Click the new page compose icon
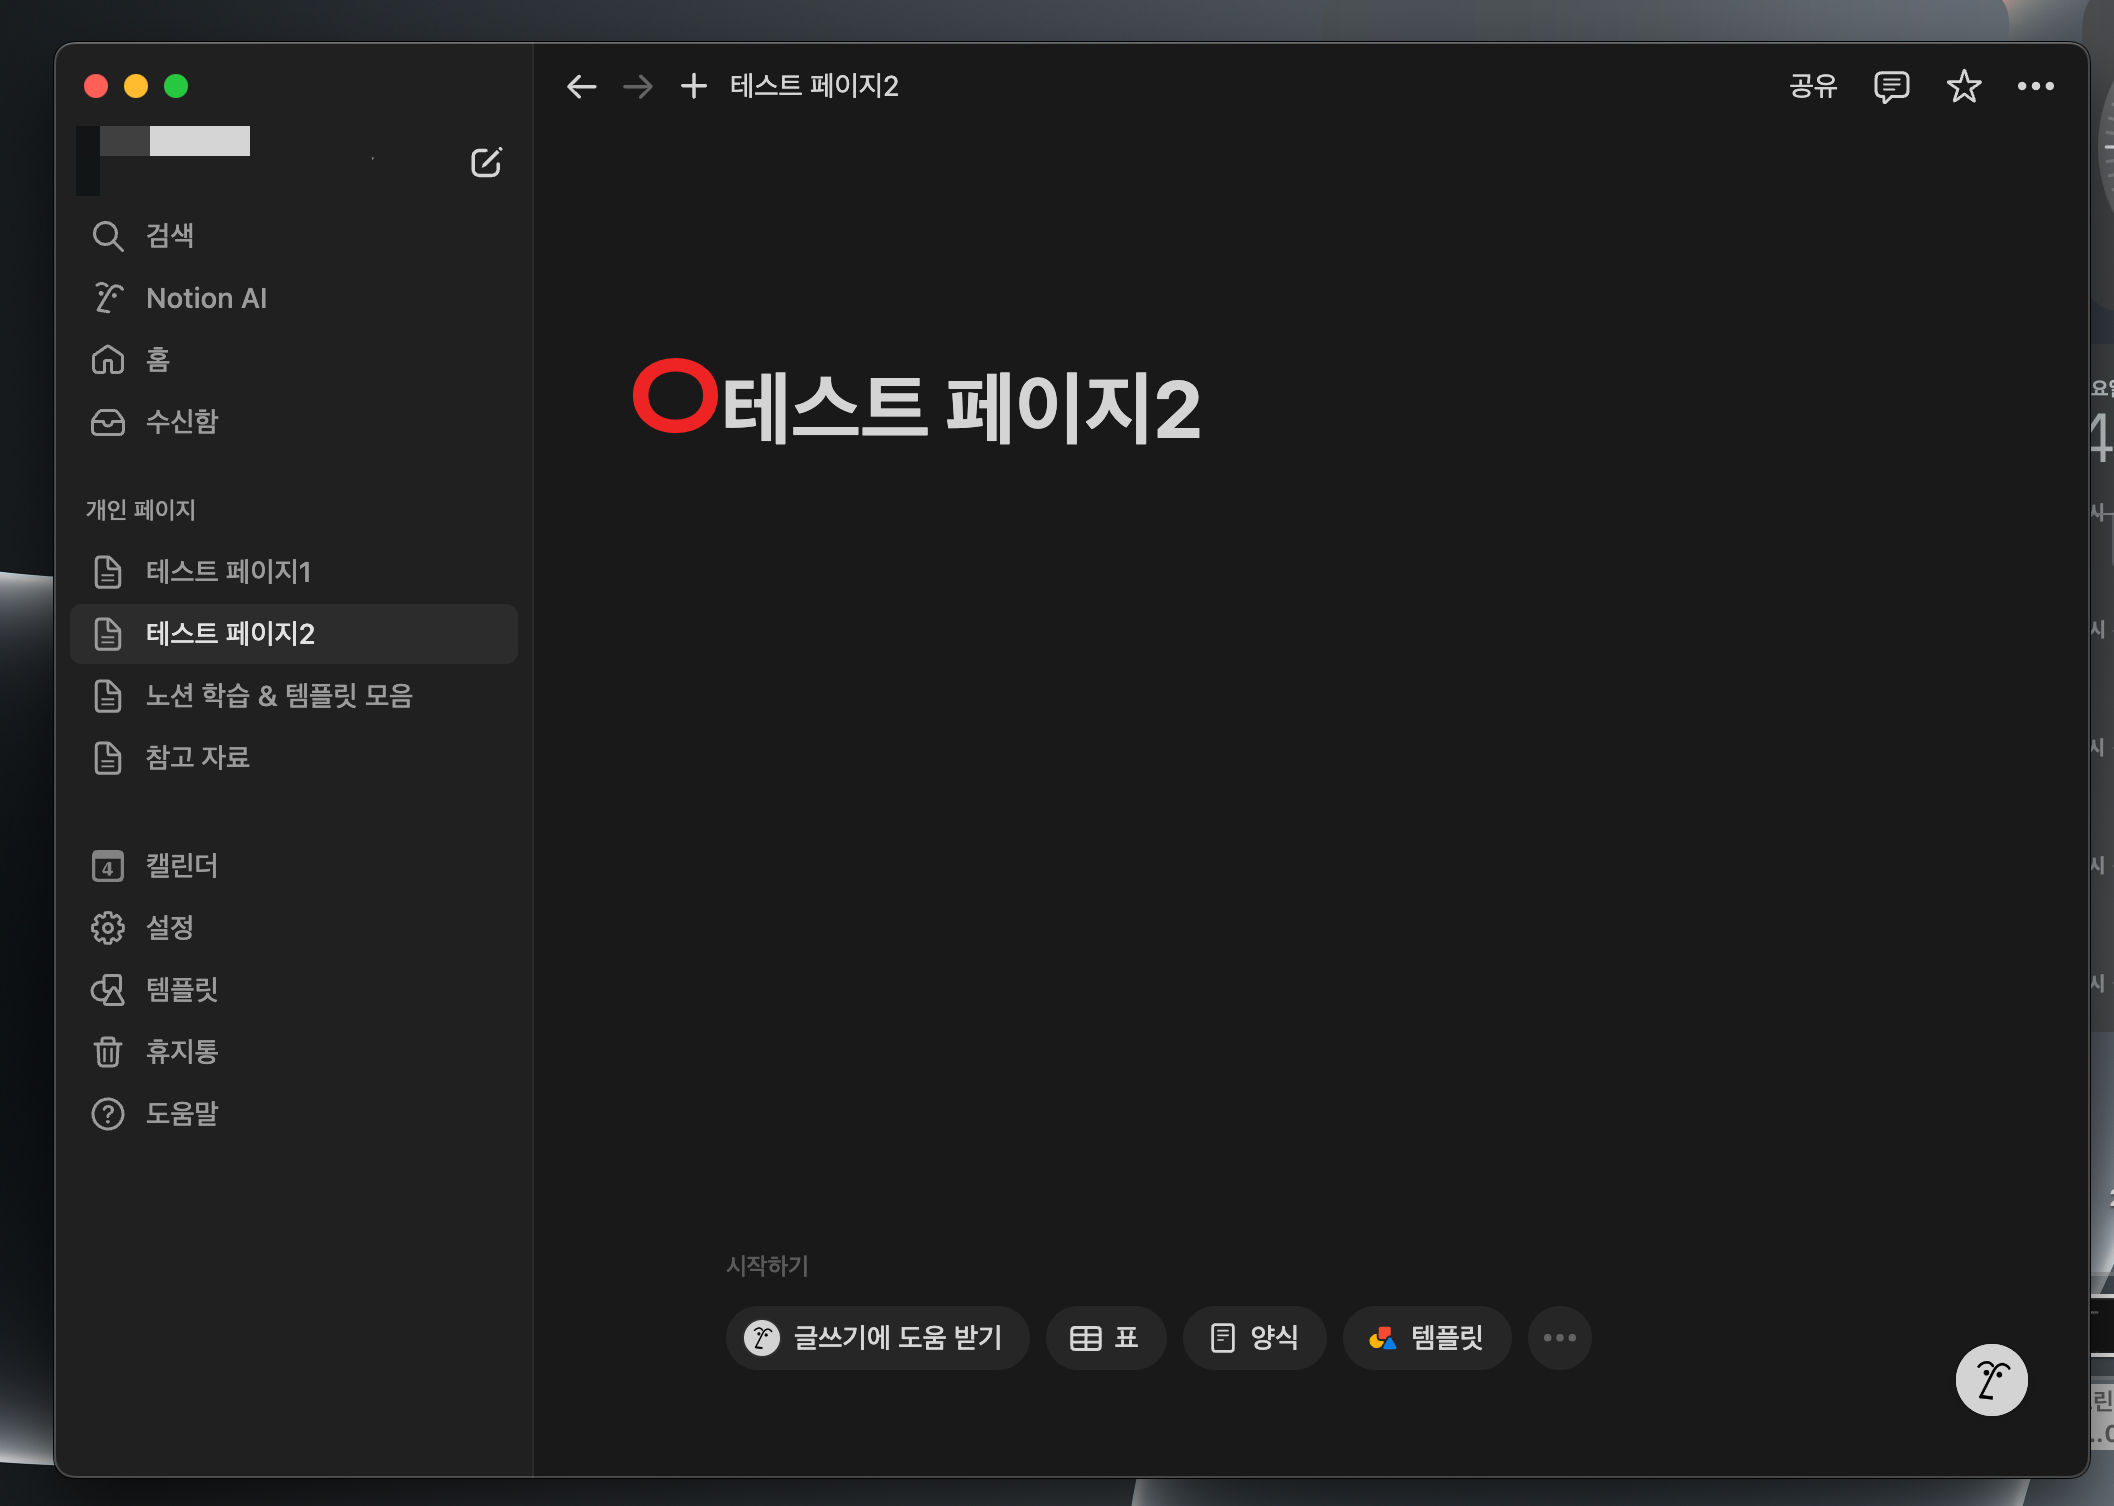Viewport: 2114px width, 1506px height. point(486,162)
